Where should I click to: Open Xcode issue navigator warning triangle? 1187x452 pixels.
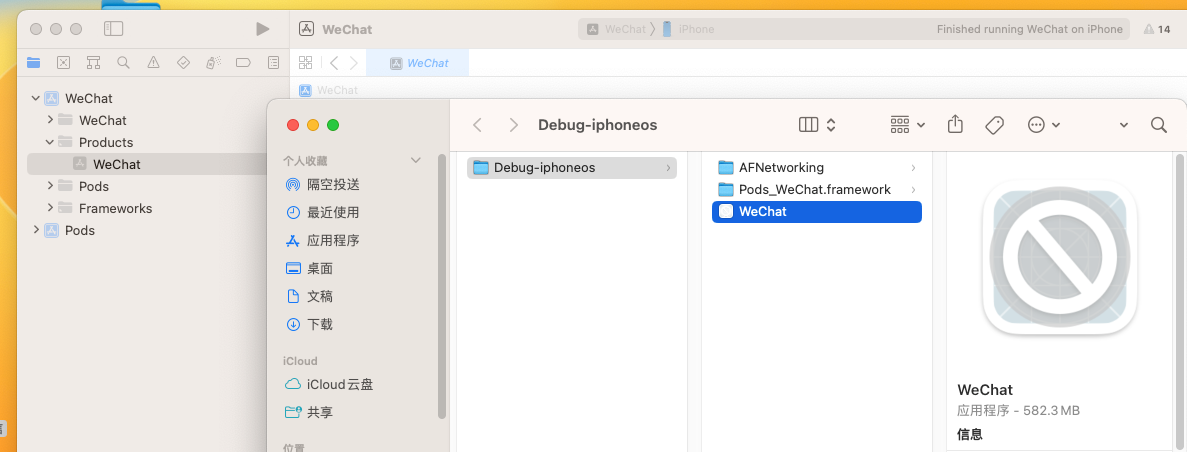coord(154,63)
